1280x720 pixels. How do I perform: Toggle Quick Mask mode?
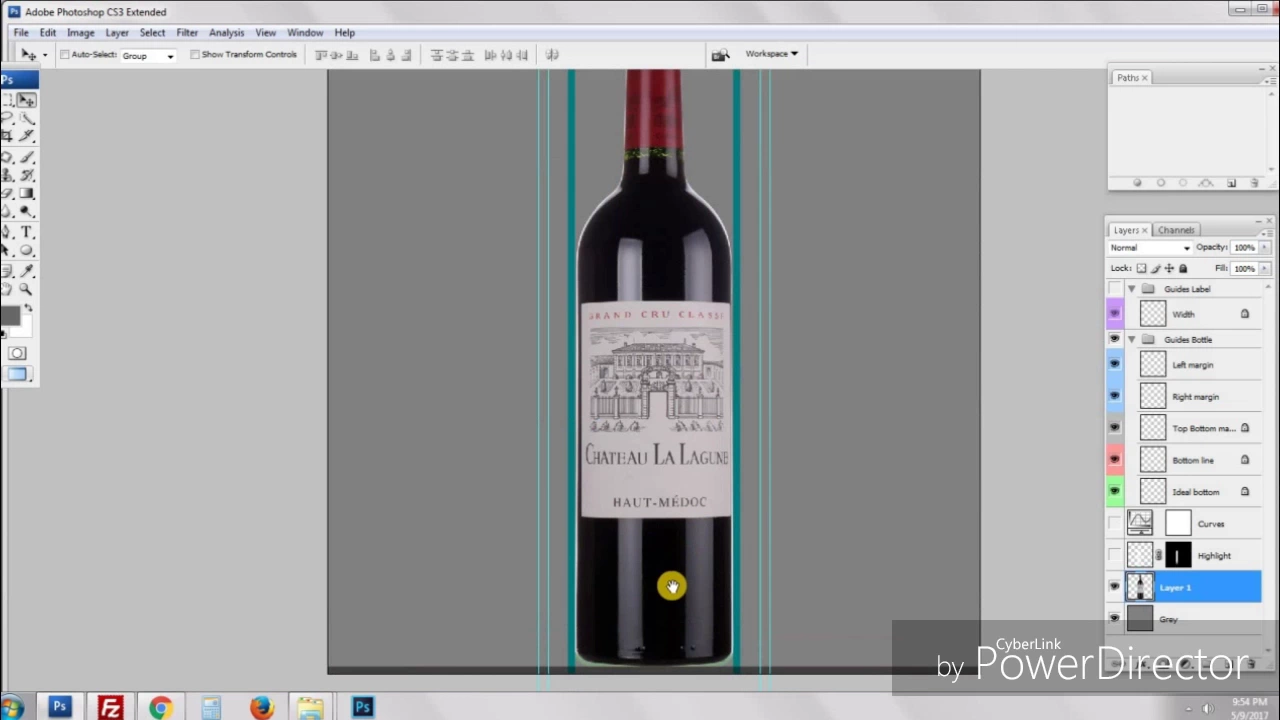(17, 353)
